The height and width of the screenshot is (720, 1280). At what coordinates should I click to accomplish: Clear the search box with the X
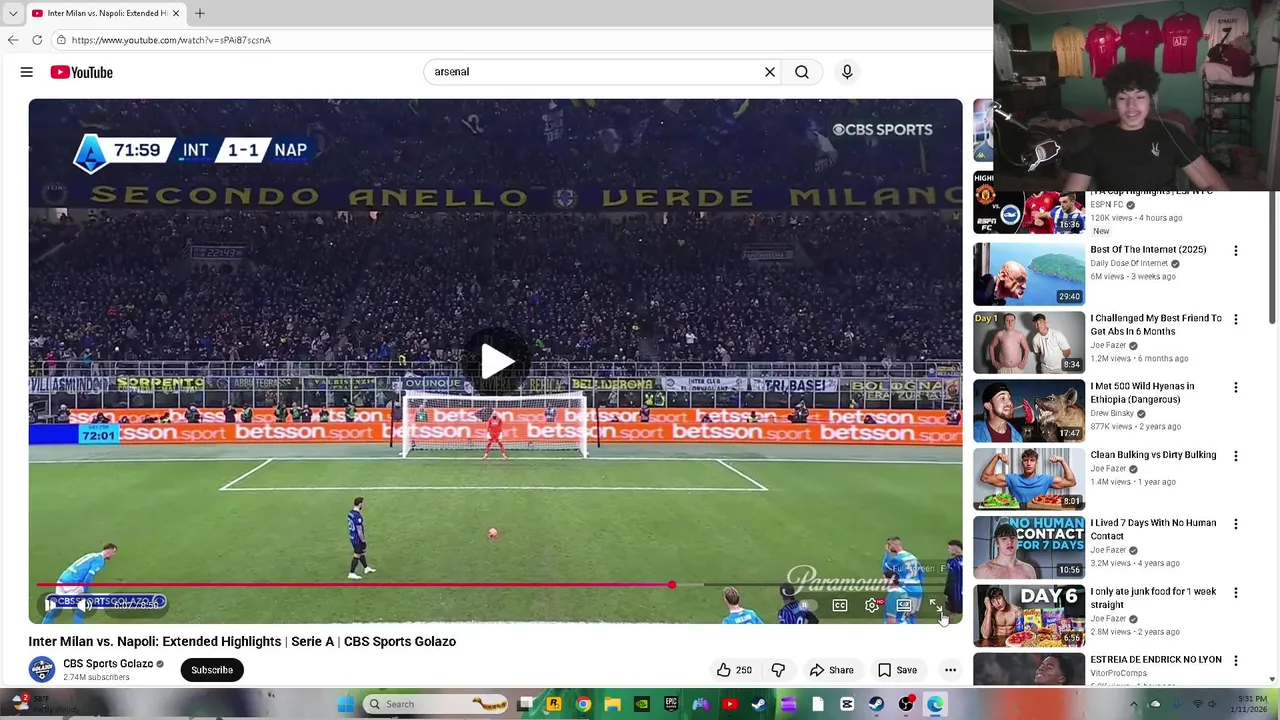(x=770, y=72)
